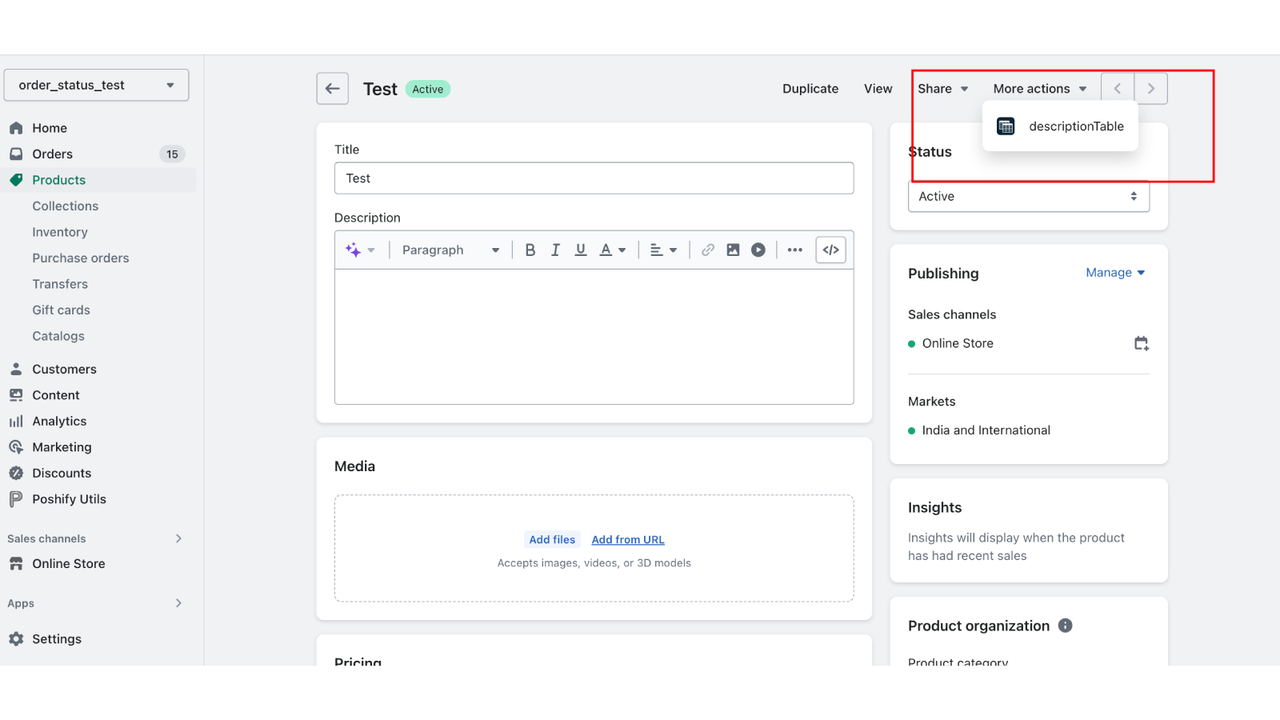Switch to HTML code view in the editor

(x=830, y=249)
